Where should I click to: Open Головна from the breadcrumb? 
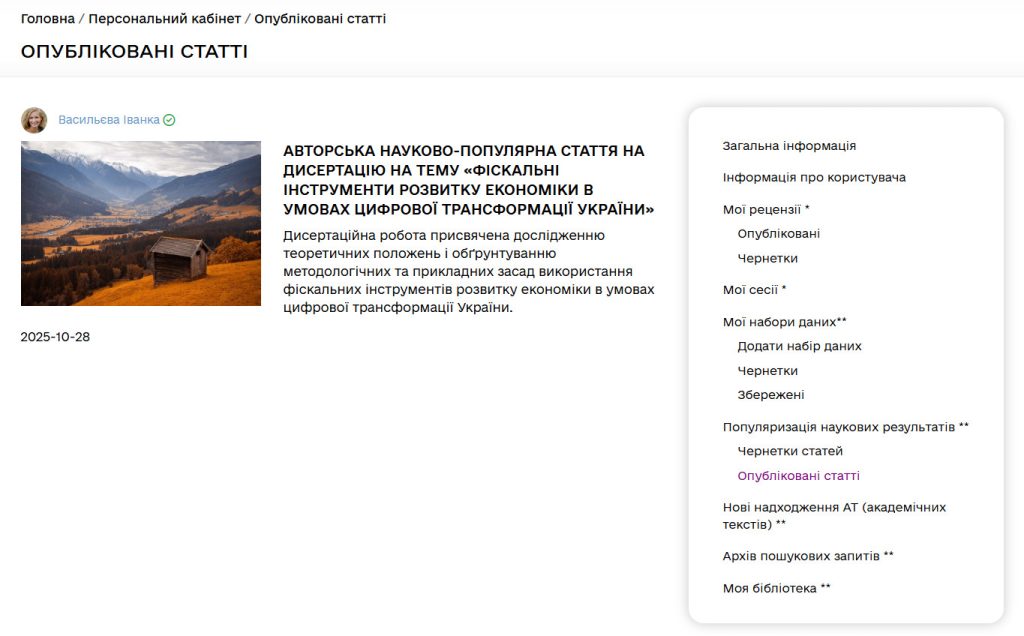[46, 17]
